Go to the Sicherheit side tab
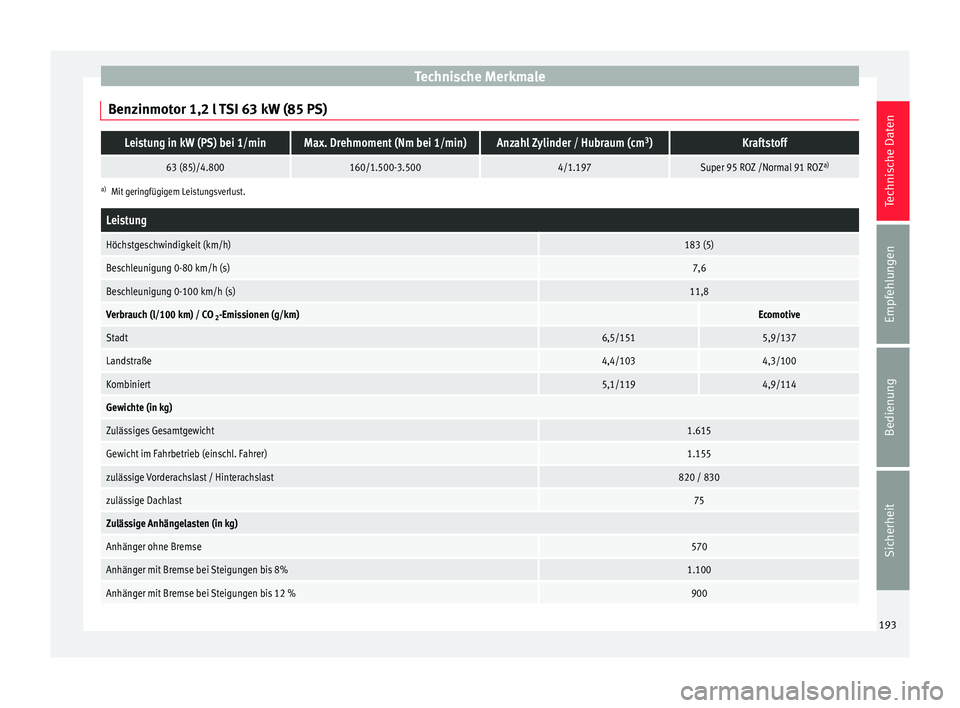Screen dimensions: 960x708 coord(892,530)
